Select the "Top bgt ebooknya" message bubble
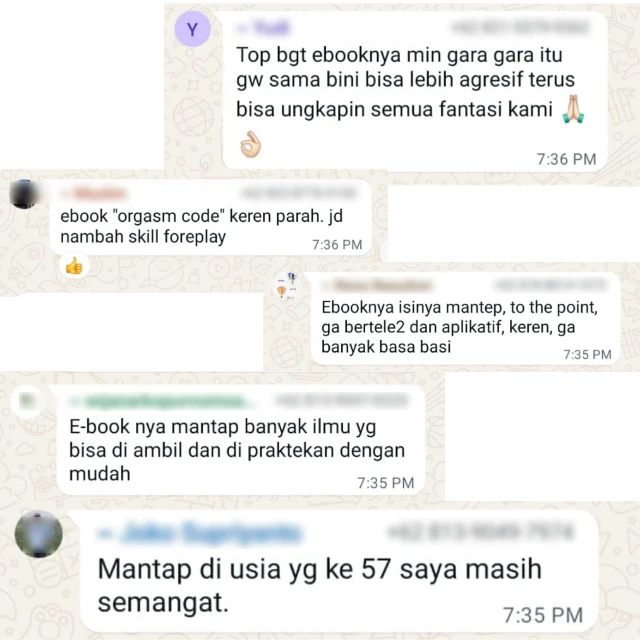This screenshot has height=640, width=640. (x=415, y=91)
